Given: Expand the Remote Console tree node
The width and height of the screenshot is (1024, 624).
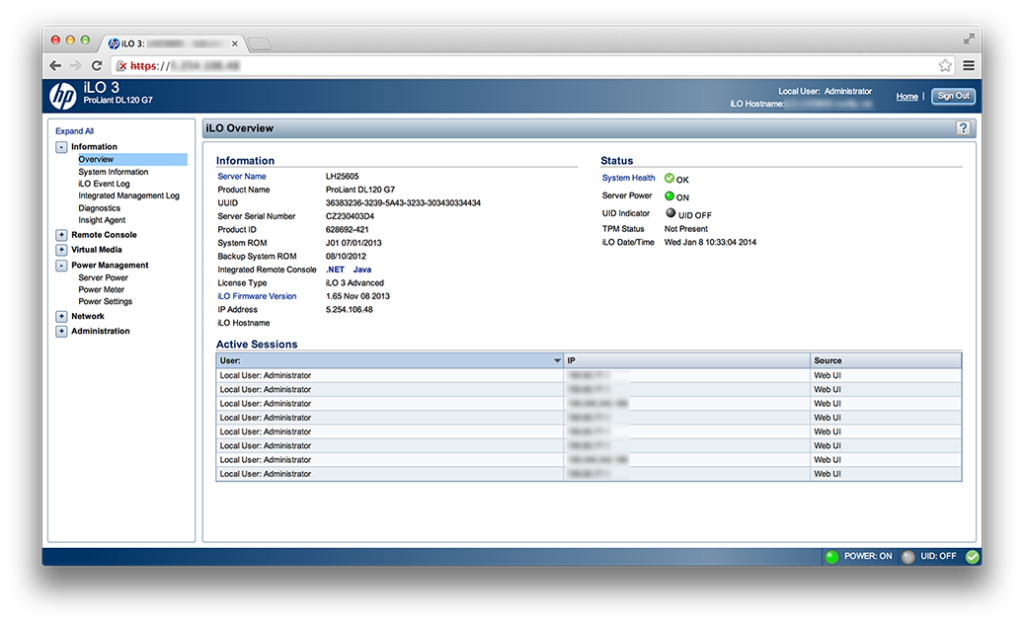Looking at the screenshot, I should (x=62, y=235).
